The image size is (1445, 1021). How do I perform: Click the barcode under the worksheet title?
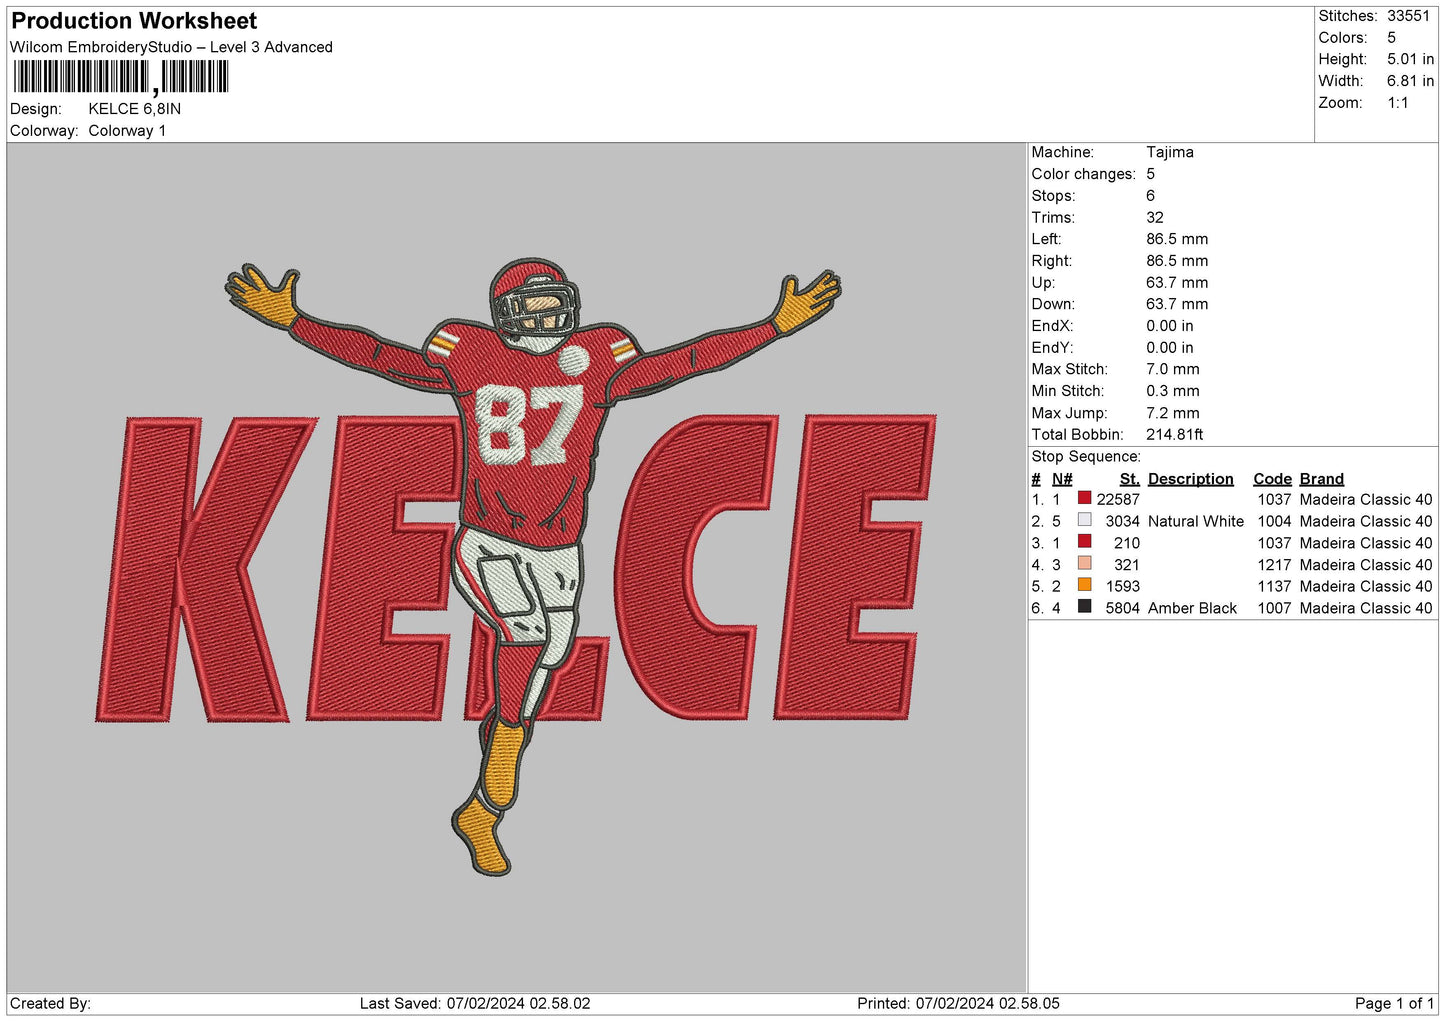[121, 77]
